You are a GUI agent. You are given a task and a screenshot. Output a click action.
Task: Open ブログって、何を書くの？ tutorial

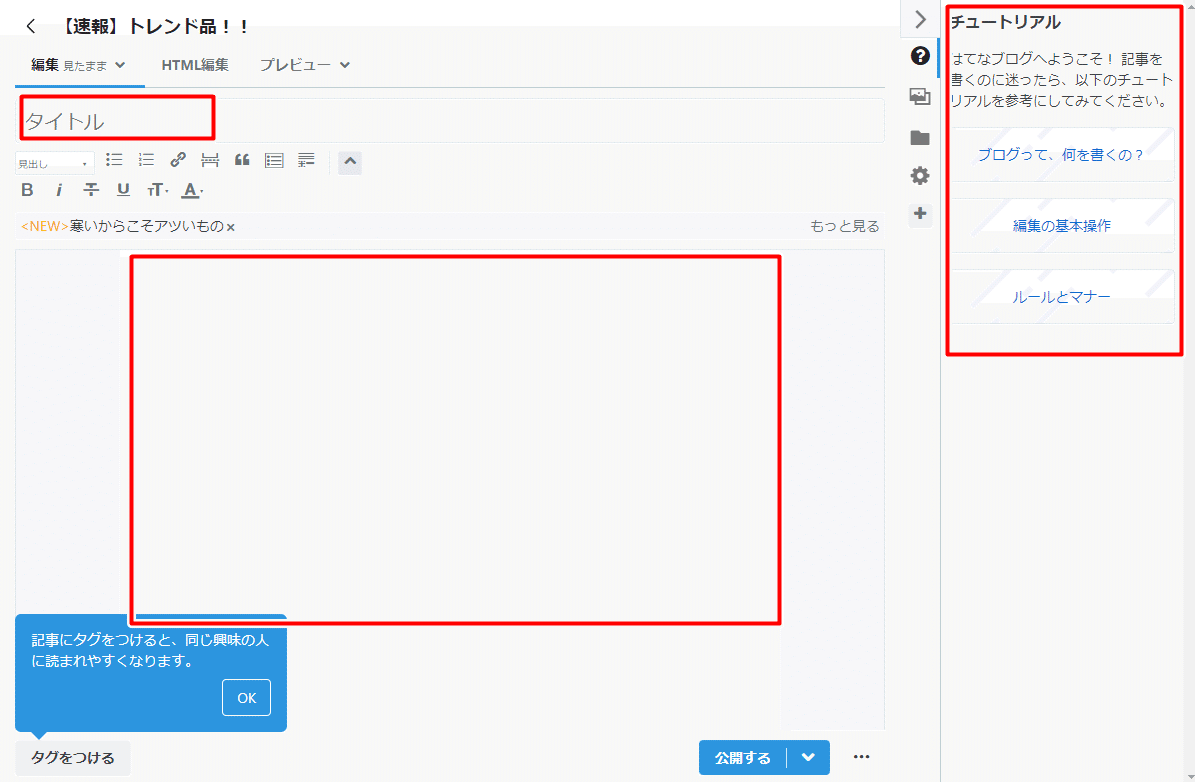pyautogui.click(x=1061, y=155)
